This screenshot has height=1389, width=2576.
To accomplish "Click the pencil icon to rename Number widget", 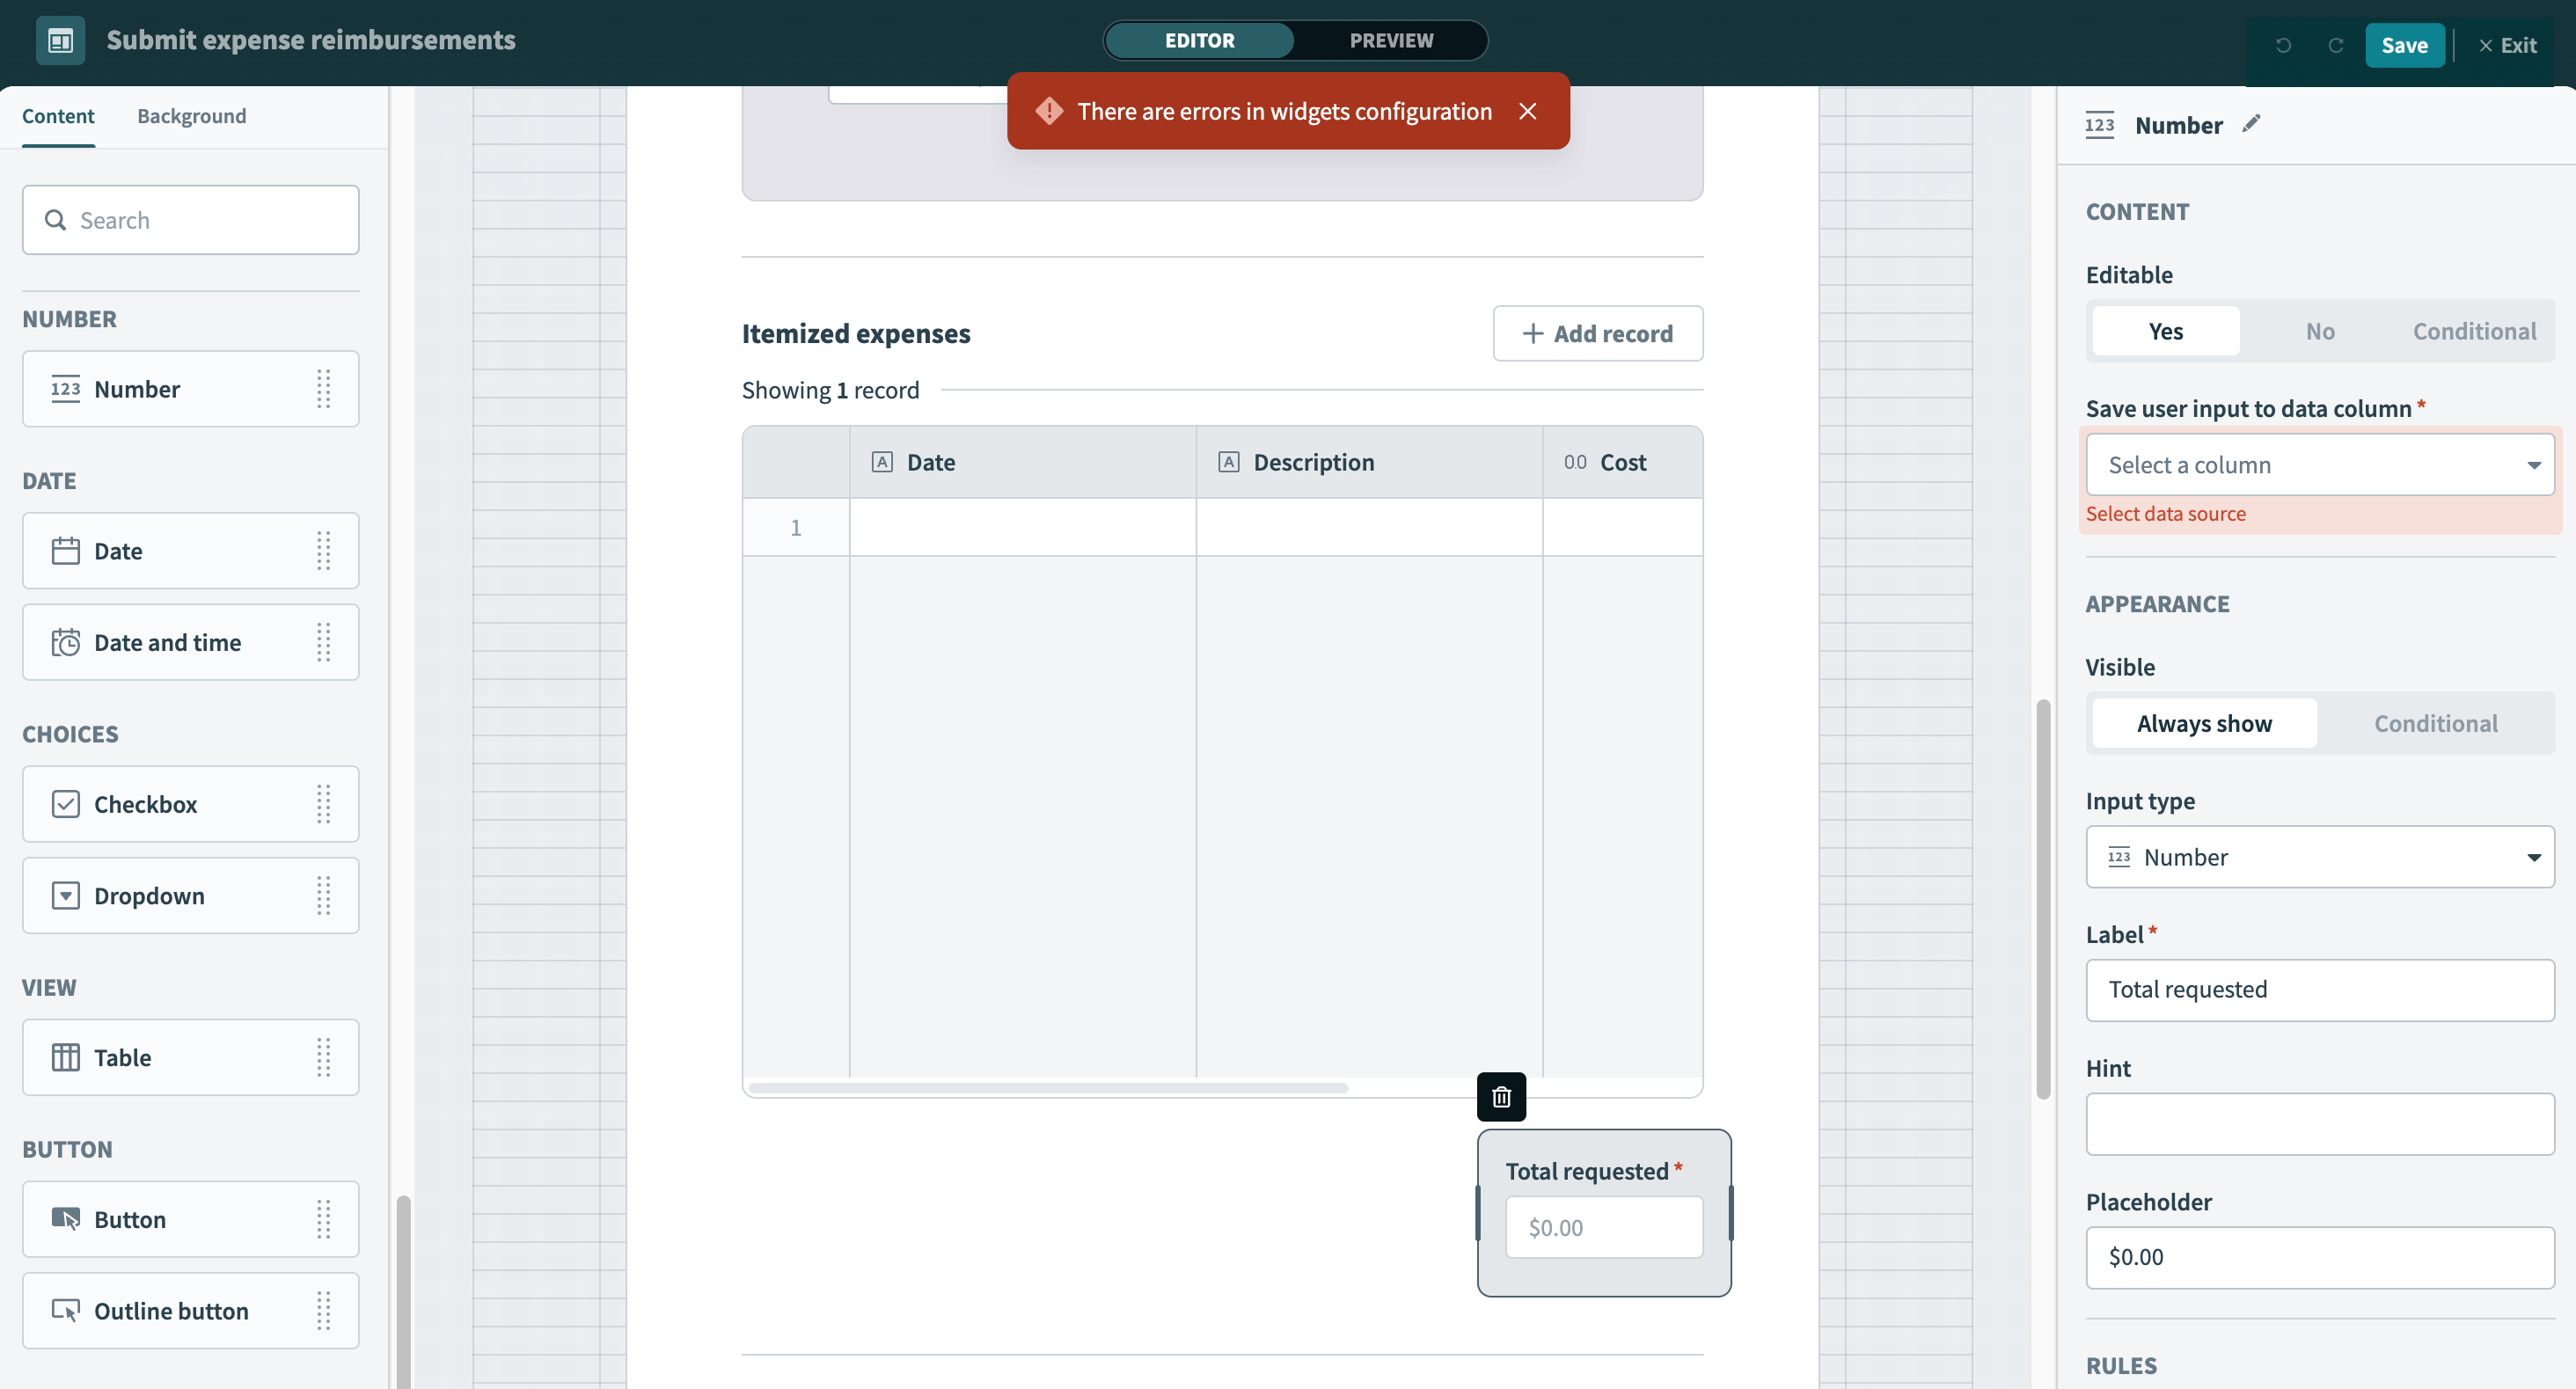I will click(x=2251, y=124).
